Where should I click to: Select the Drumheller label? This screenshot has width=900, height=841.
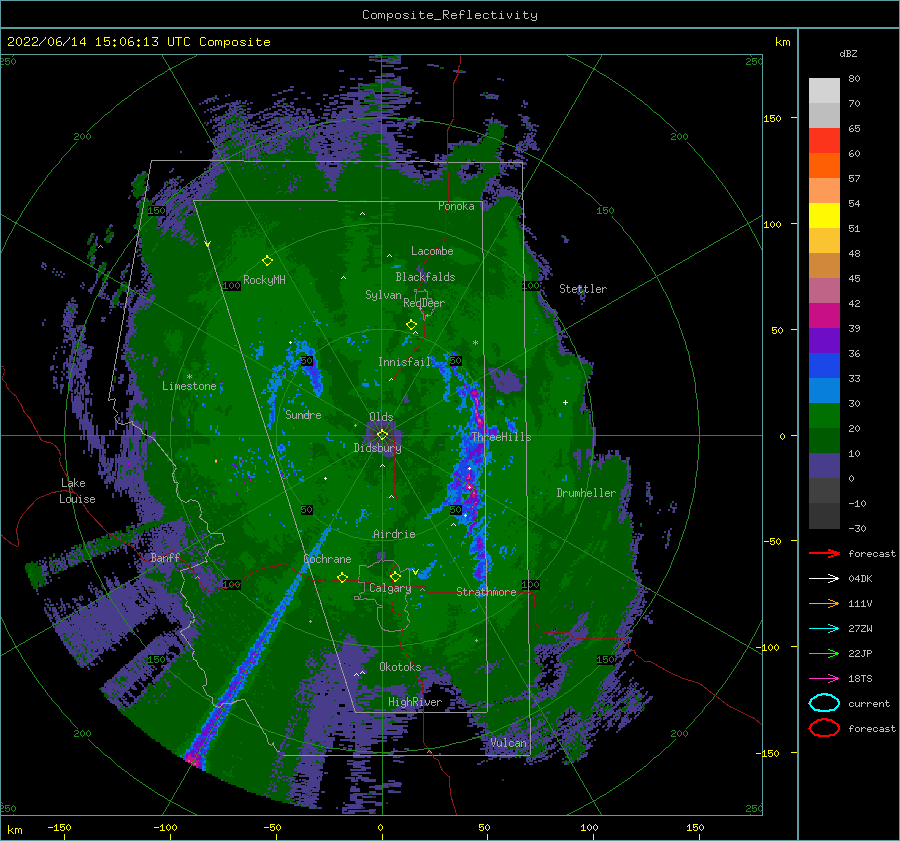(x=586, y=493)
